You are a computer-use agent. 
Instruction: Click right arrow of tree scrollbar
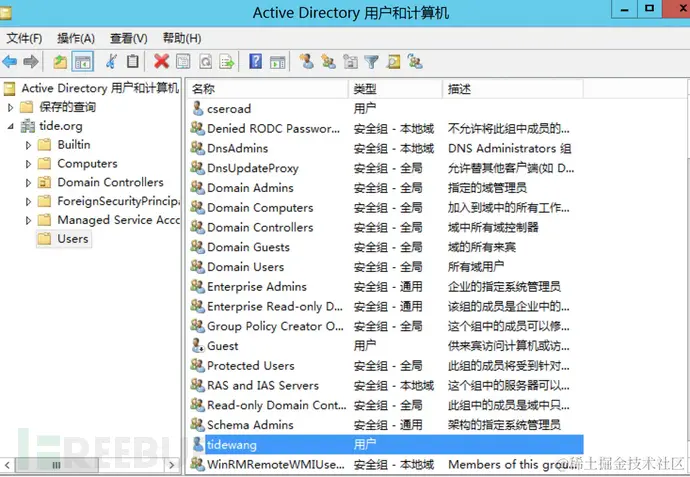[172, 465]
